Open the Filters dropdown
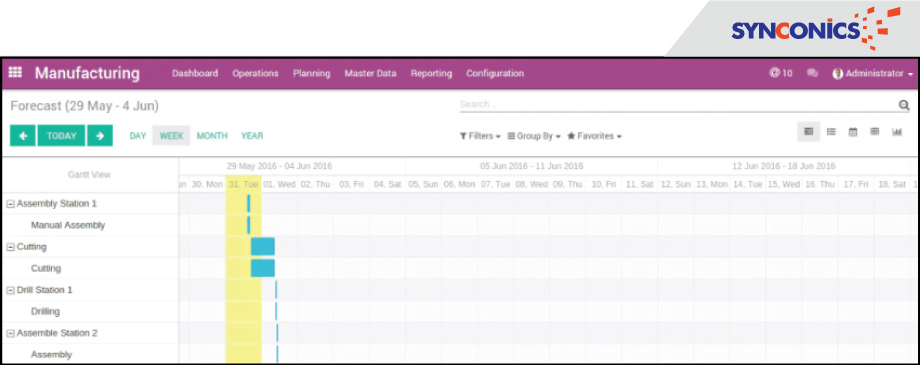 (480, 136)
